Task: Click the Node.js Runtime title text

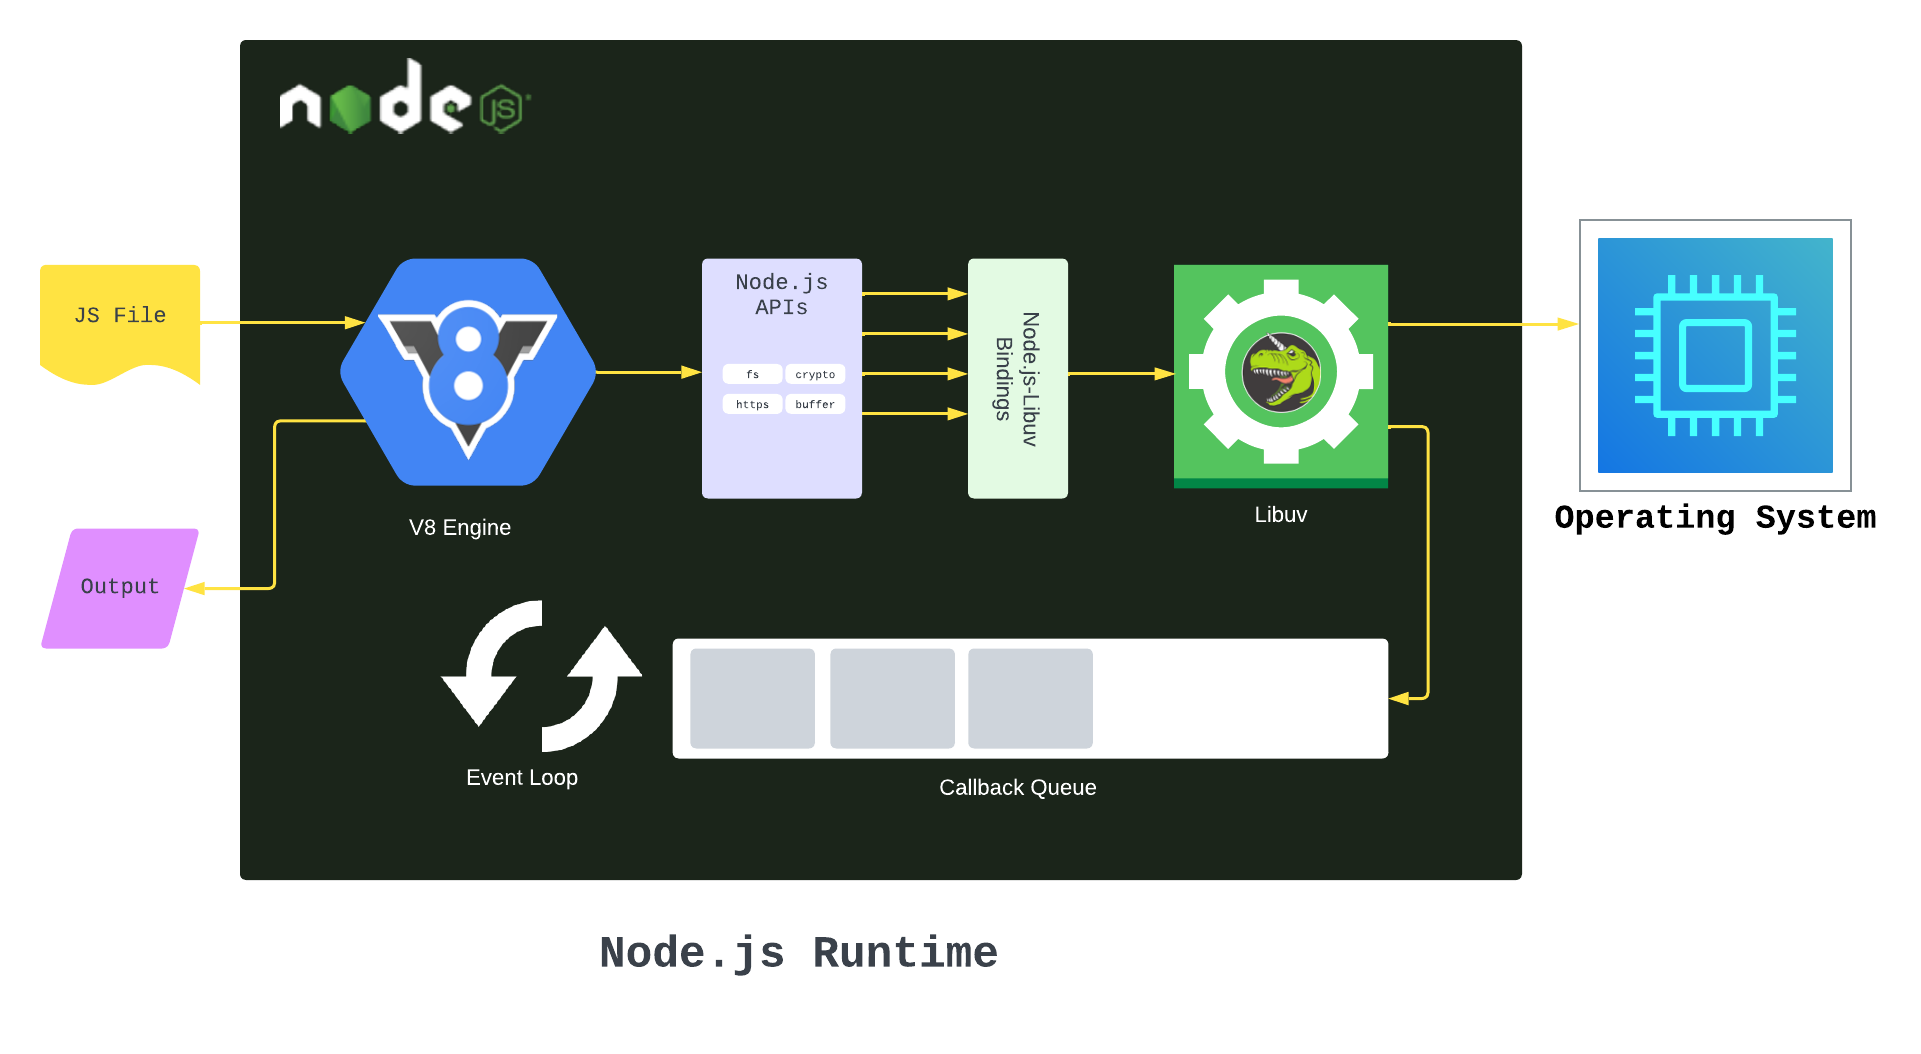Action: [x=799, y=953]
